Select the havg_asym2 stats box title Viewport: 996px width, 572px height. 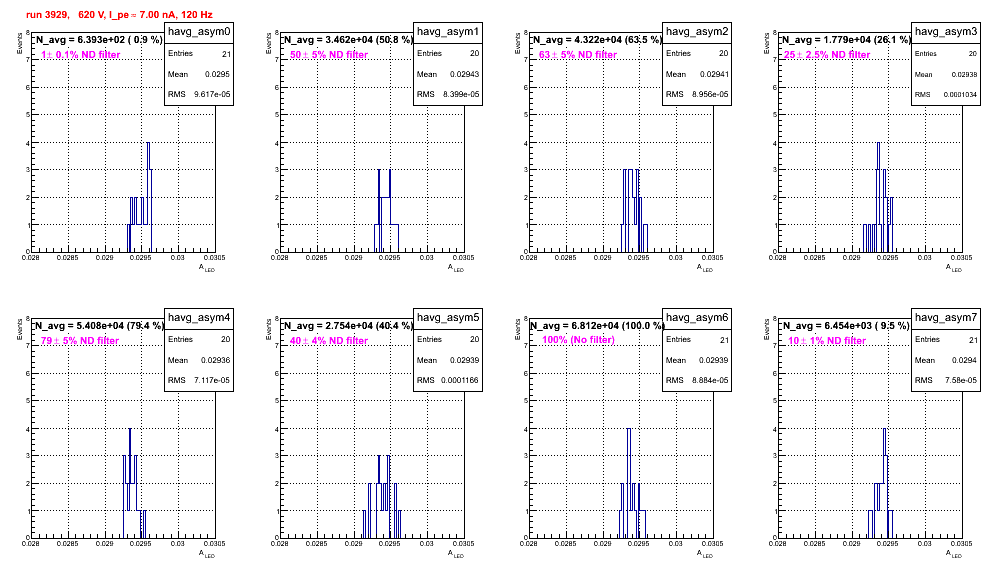[x=697, y=32]
